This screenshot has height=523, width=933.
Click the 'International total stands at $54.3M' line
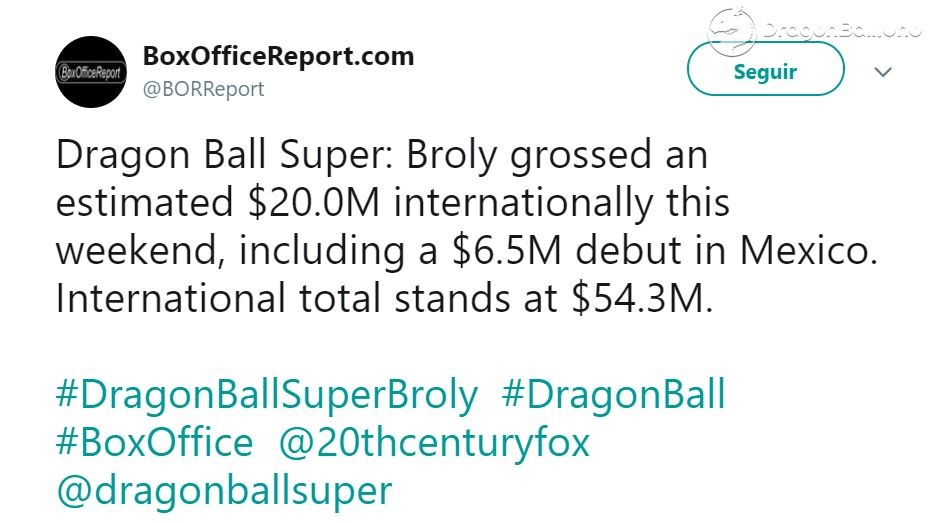click(x=384, y=298)
